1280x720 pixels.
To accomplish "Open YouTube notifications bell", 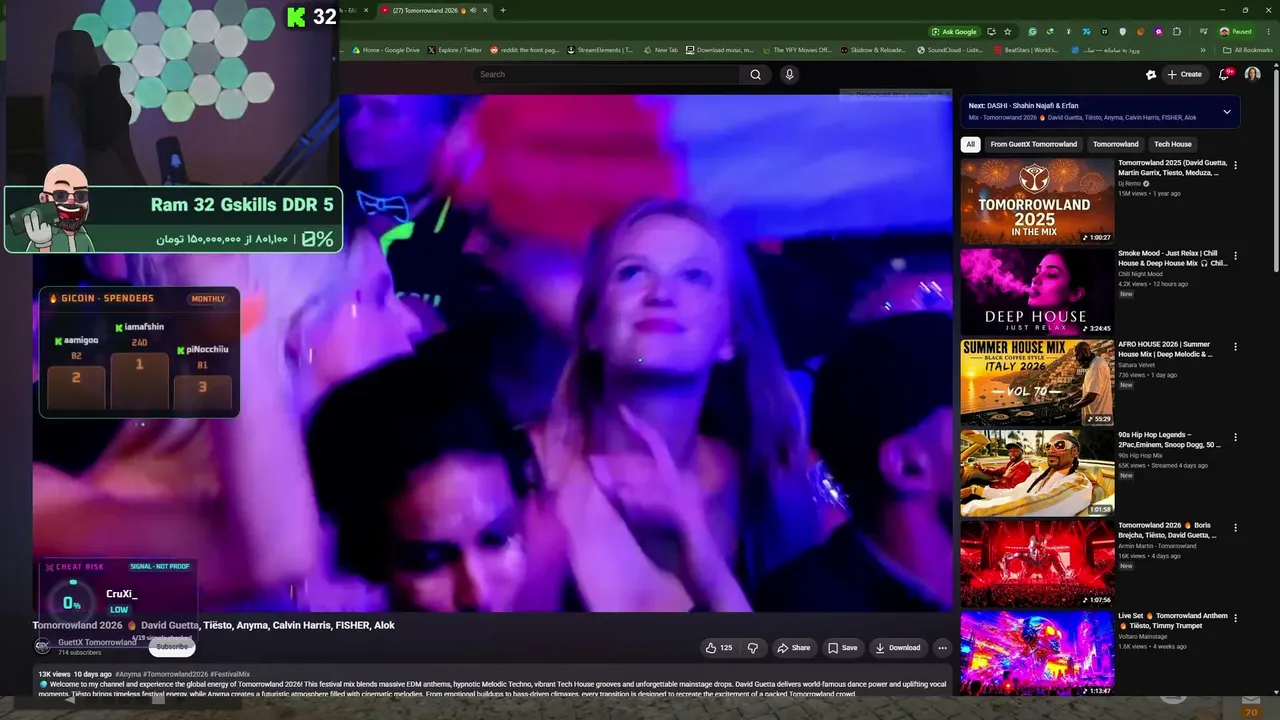I will tap(1224, 74).
